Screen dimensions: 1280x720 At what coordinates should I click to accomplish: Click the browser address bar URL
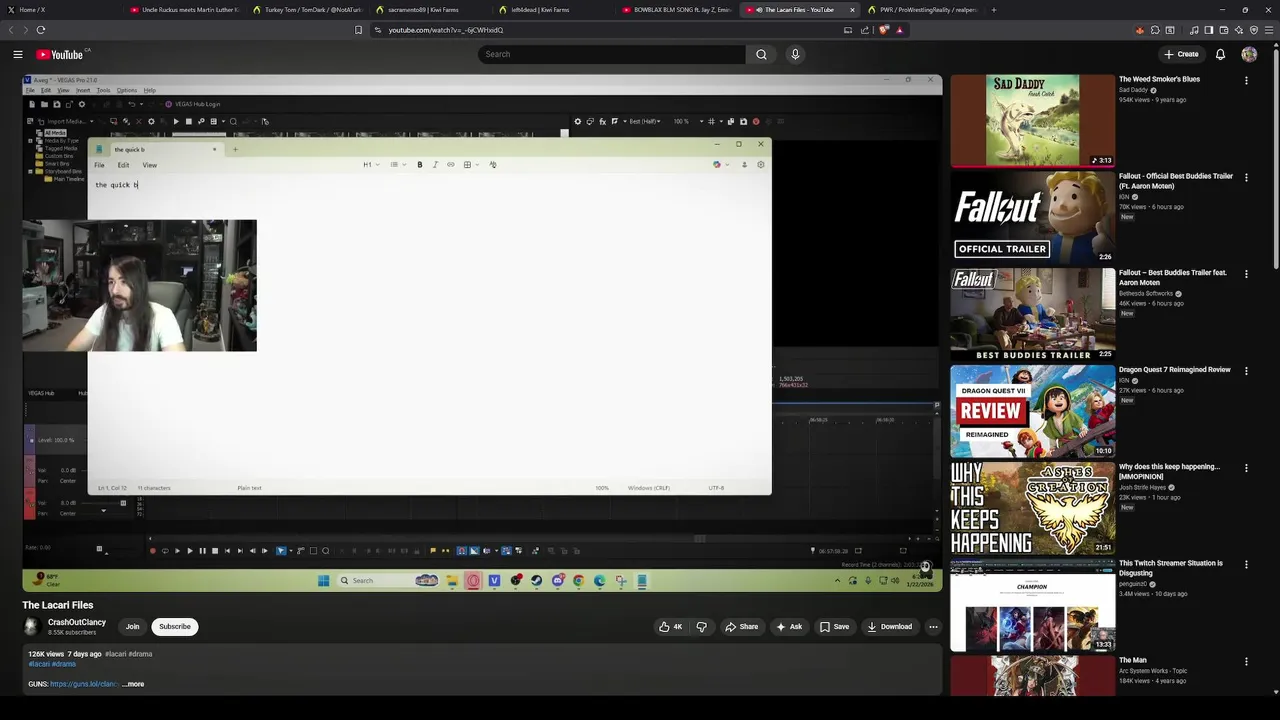(446, 30)
